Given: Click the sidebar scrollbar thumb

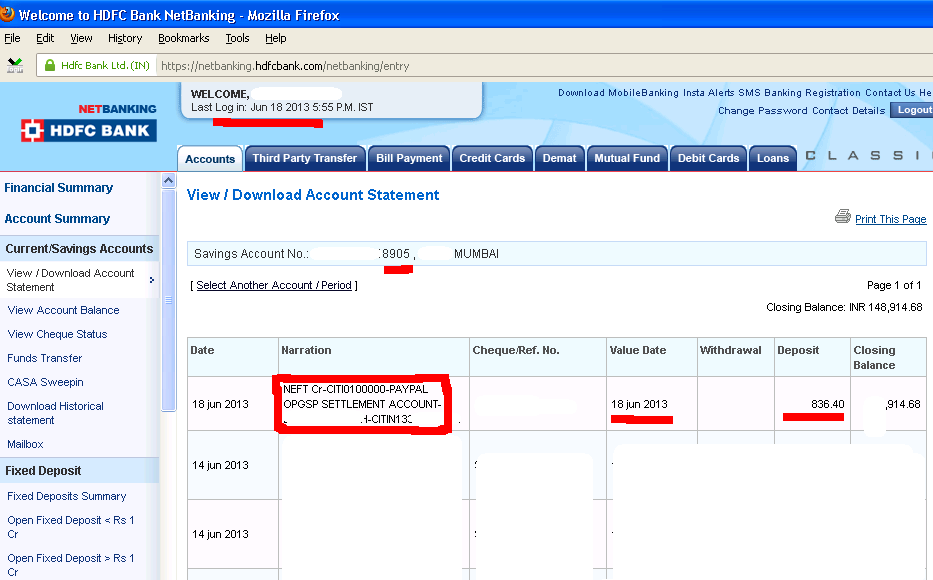Looking at the screenshot, I should point(168,300).
